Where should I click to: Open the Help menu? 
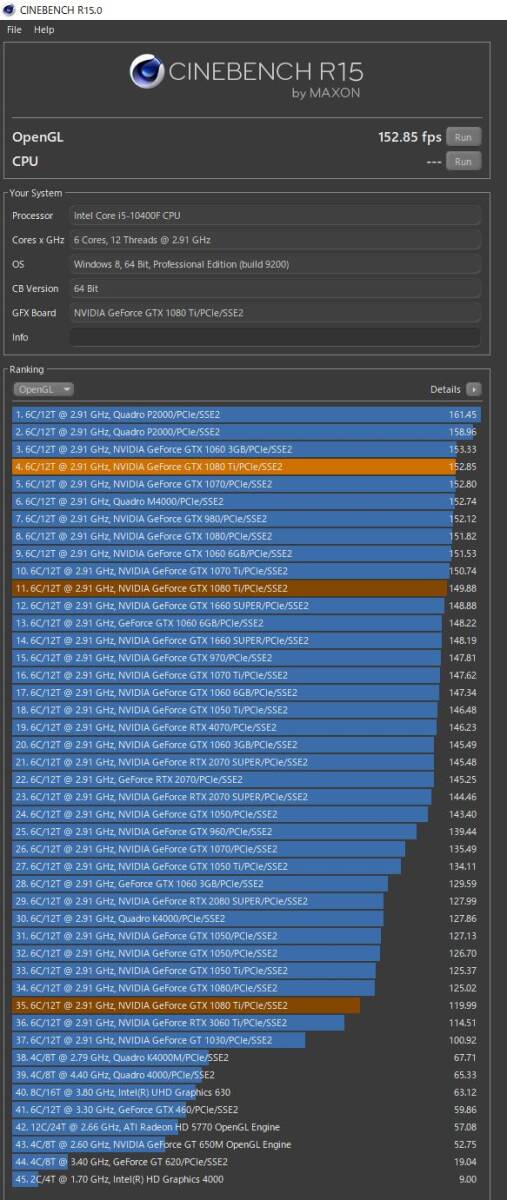(x=44, y=30)
